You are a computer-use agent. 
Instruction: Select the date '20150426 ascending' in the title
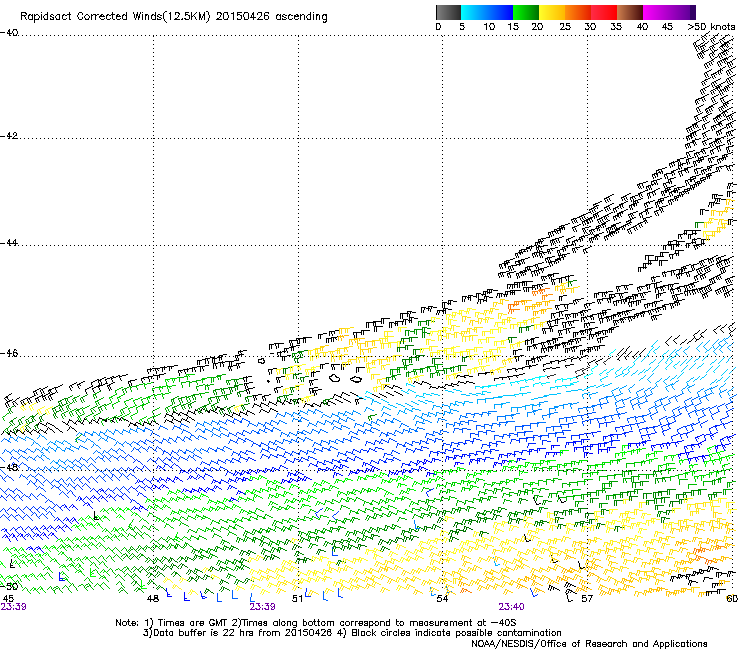[x=271, y=17]
